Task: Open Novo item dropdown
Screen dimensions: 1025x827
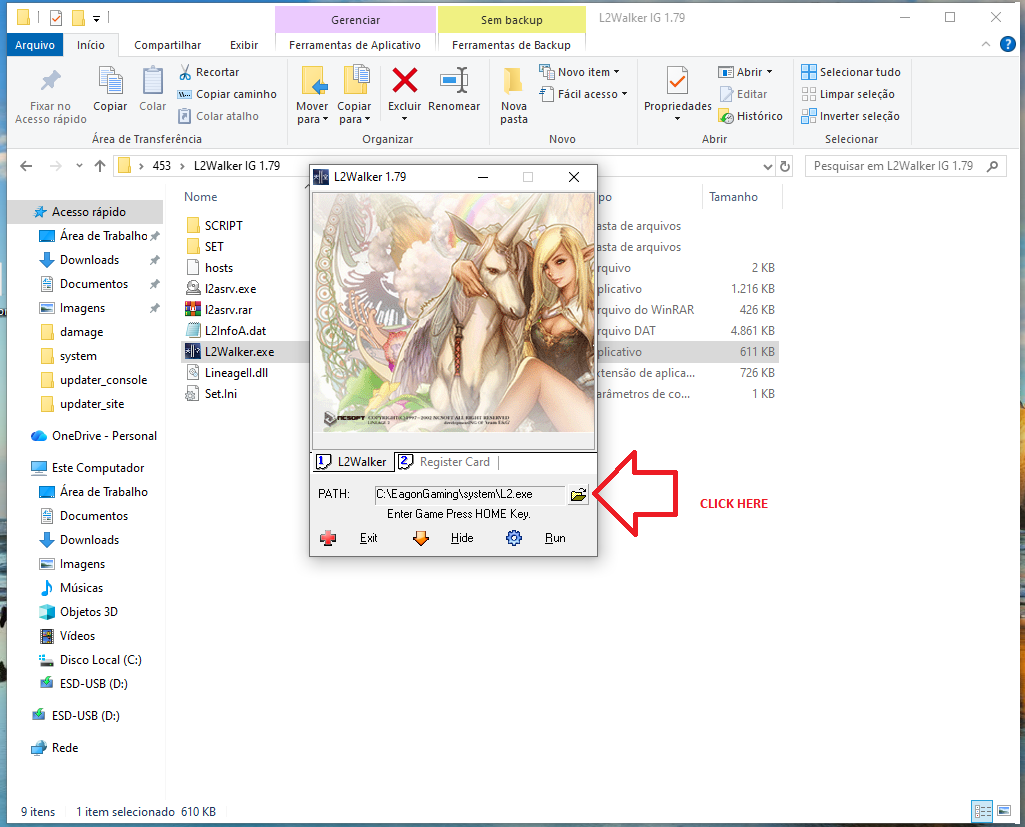Action: (579, 72)
